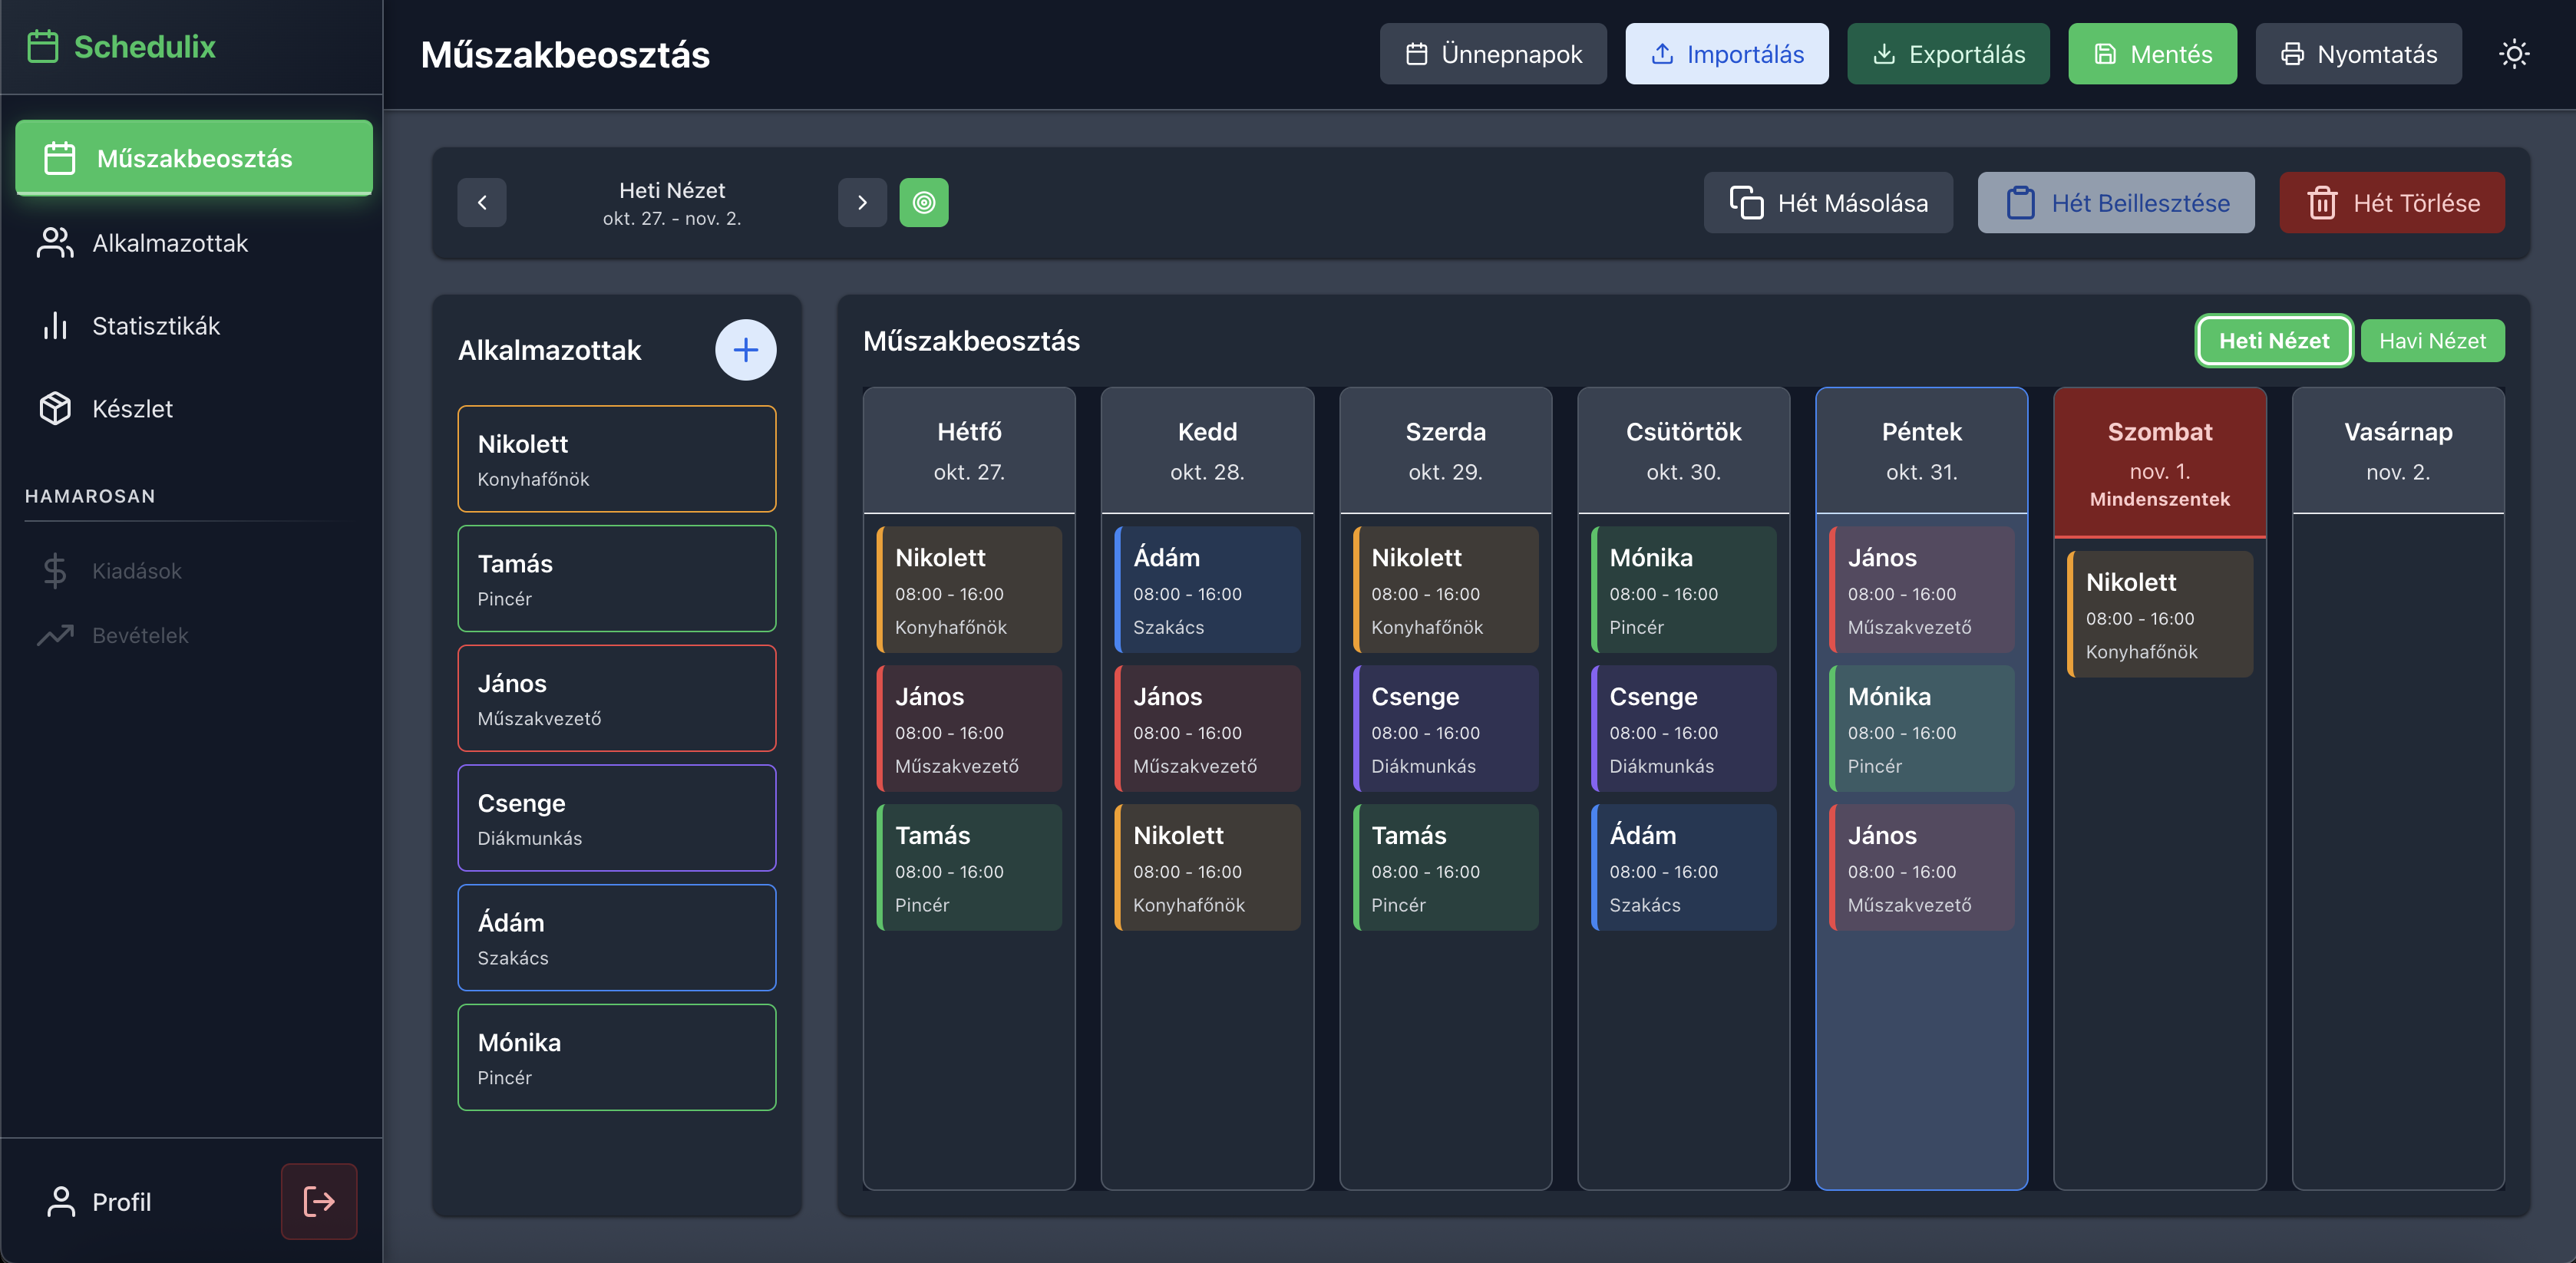
Task: Click the green target icon near week navigation
Action: [x=924, y=202]
